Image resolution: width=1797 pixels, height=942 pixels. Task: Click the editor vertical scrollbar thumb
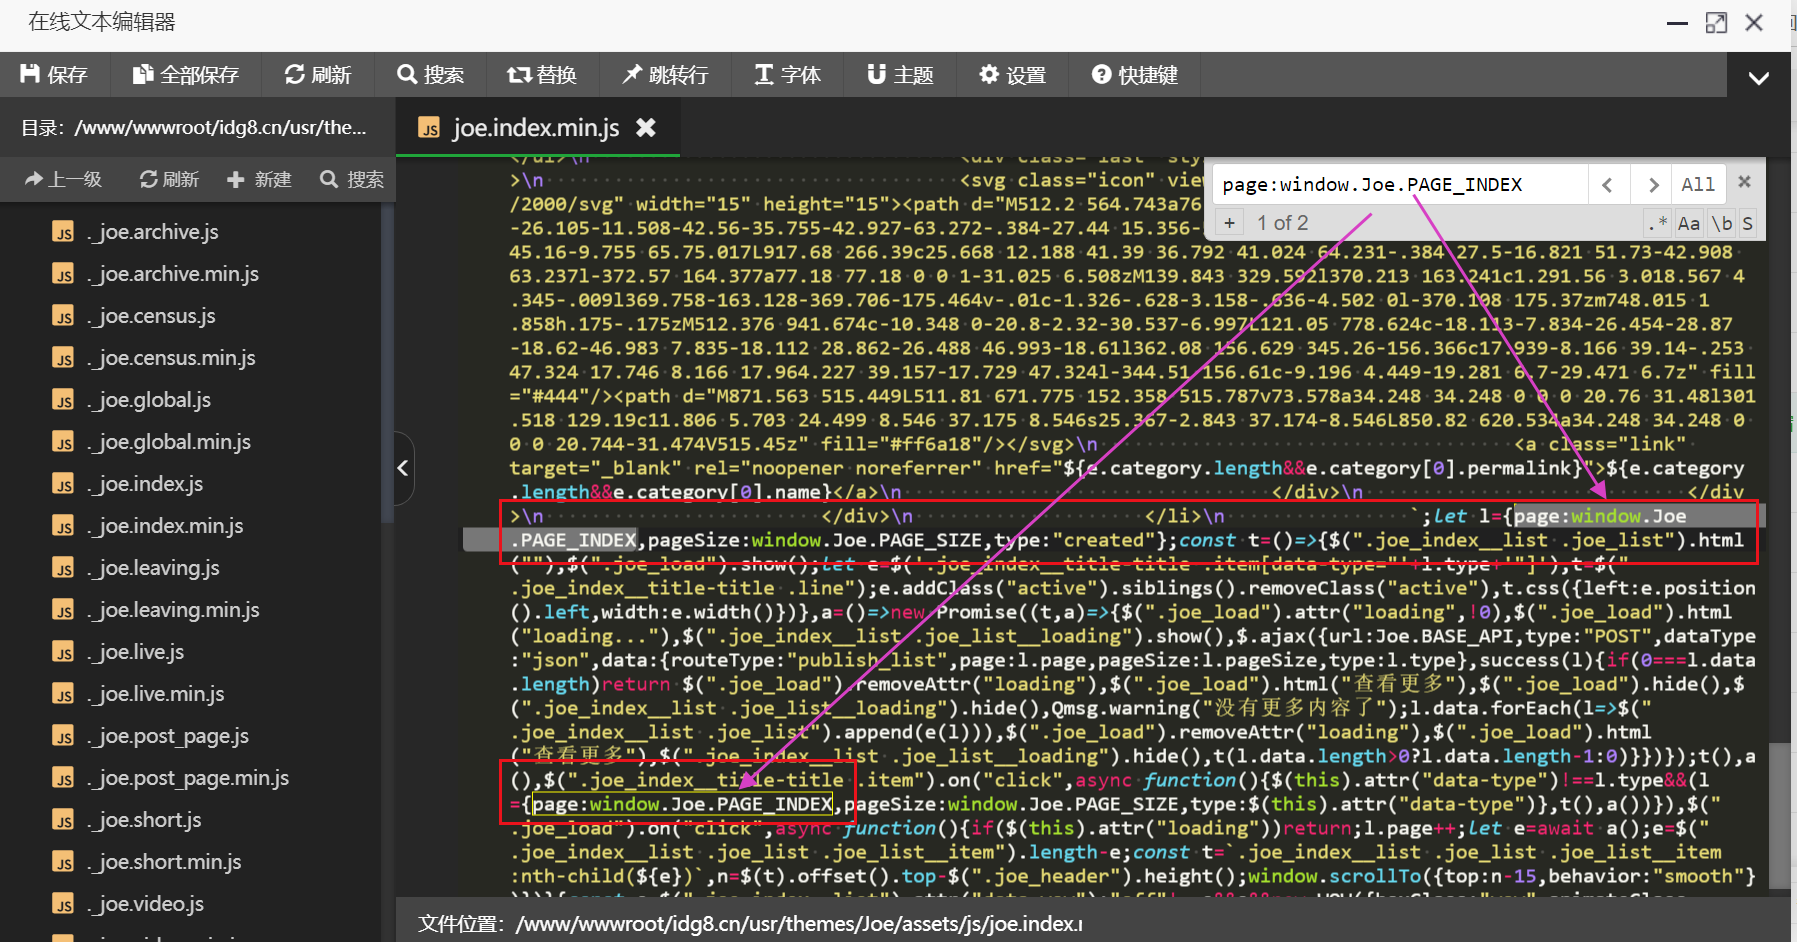coord(1779,814)
